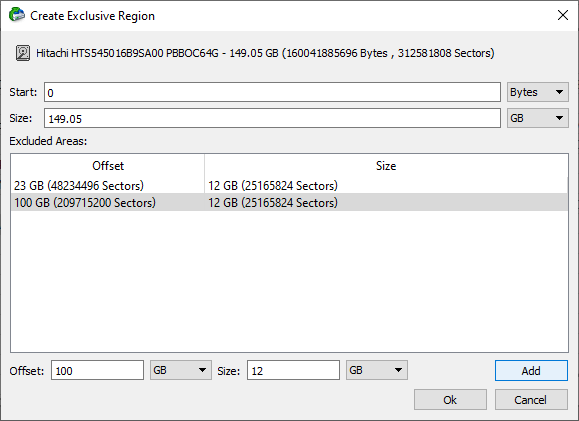Viewport: 579px width, 421px height.
Task: Focus the bottom Size field containing 12
Action: pos(293,370)
